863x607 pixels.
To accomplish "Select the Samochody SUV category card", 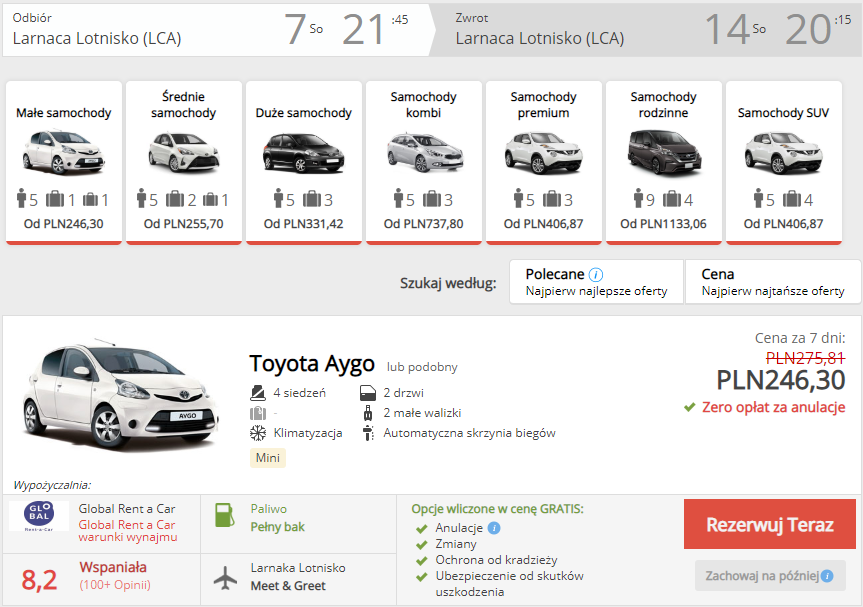I will [x=784, y=162].
